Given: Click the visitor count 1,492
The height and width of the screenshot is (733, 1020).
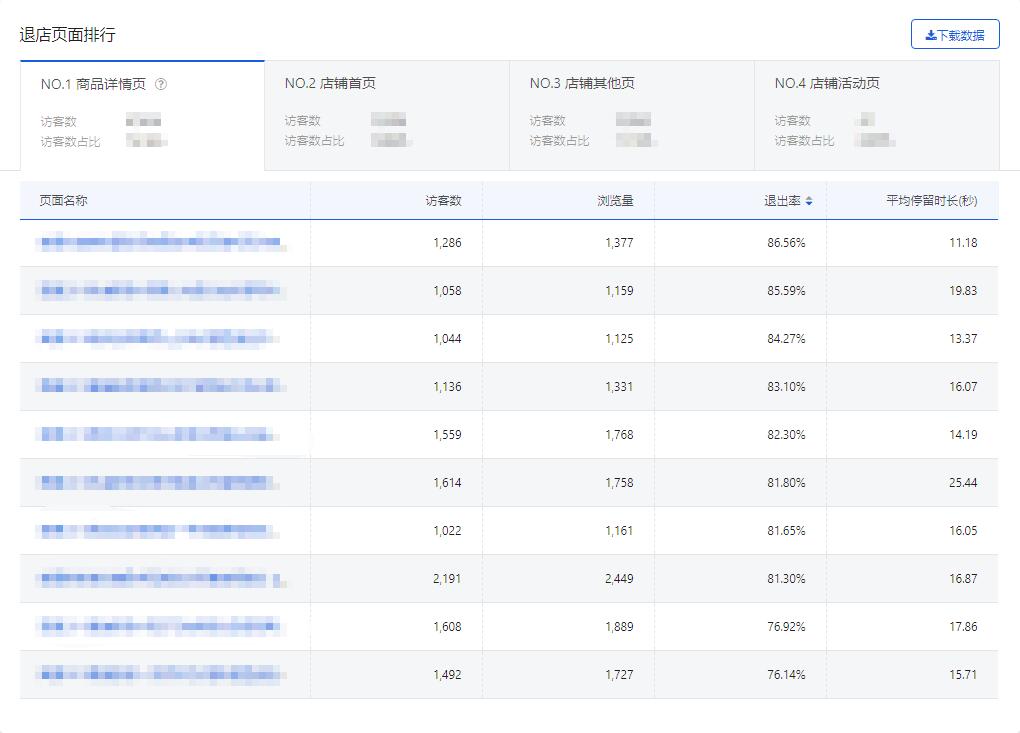Looking at the screenshot, I should 448,674.
